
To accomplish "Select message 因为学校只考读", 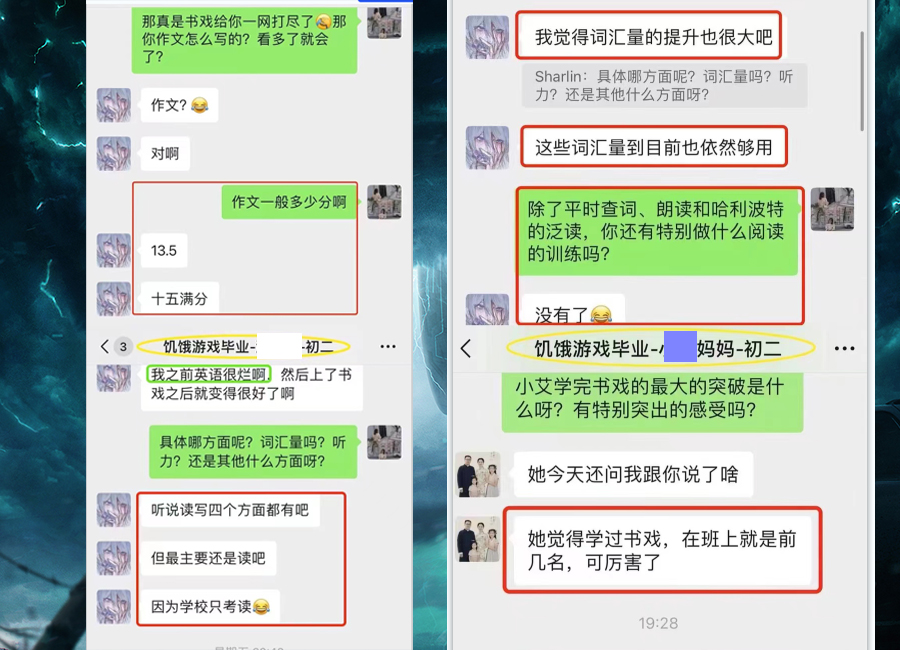I will click(x=210, y=606).
